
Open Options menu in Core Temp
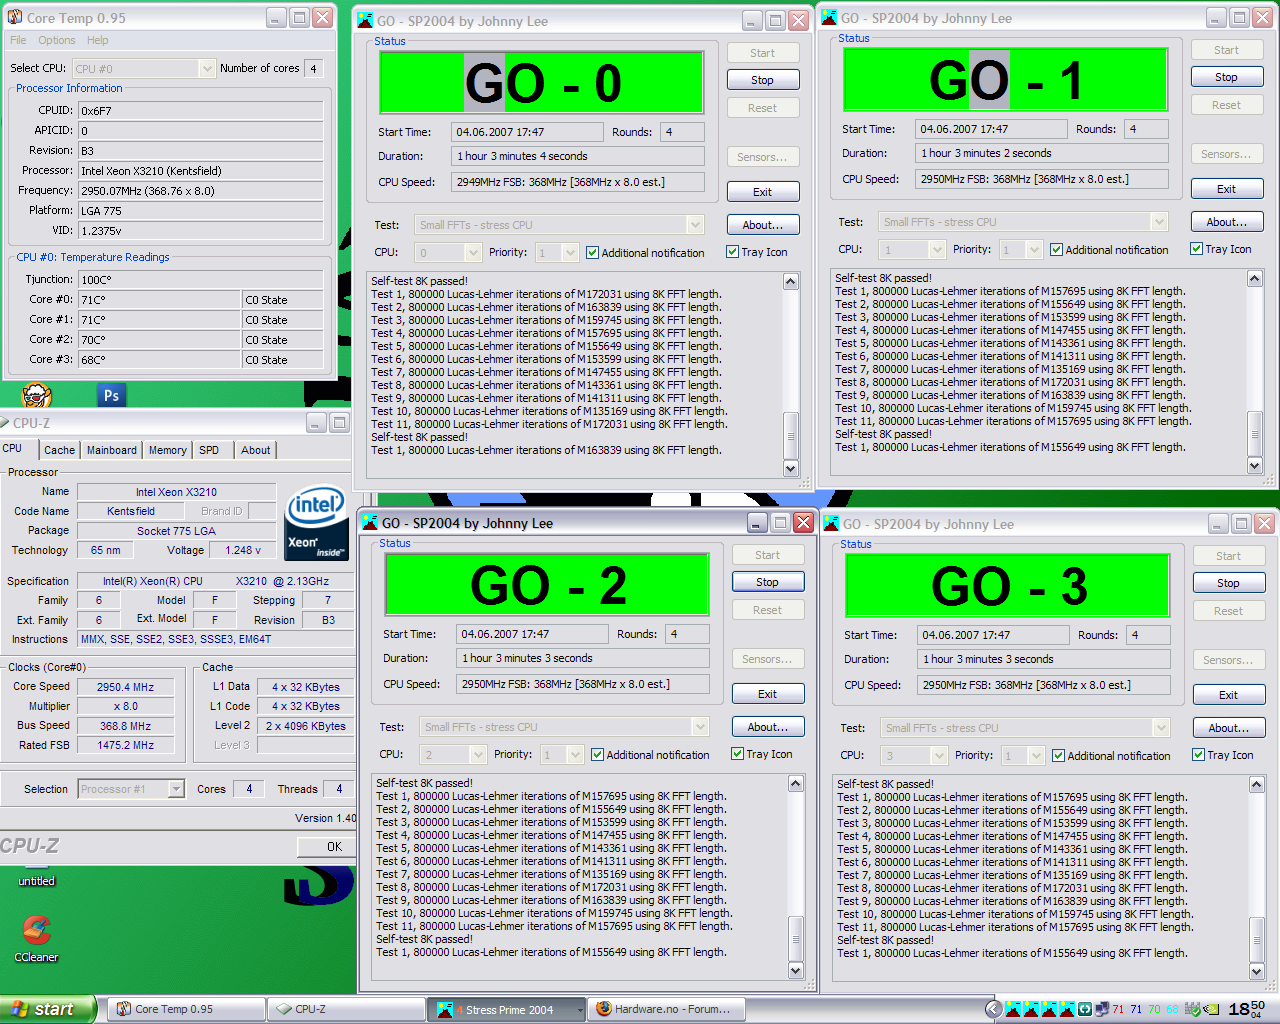[x=57, y=40]
